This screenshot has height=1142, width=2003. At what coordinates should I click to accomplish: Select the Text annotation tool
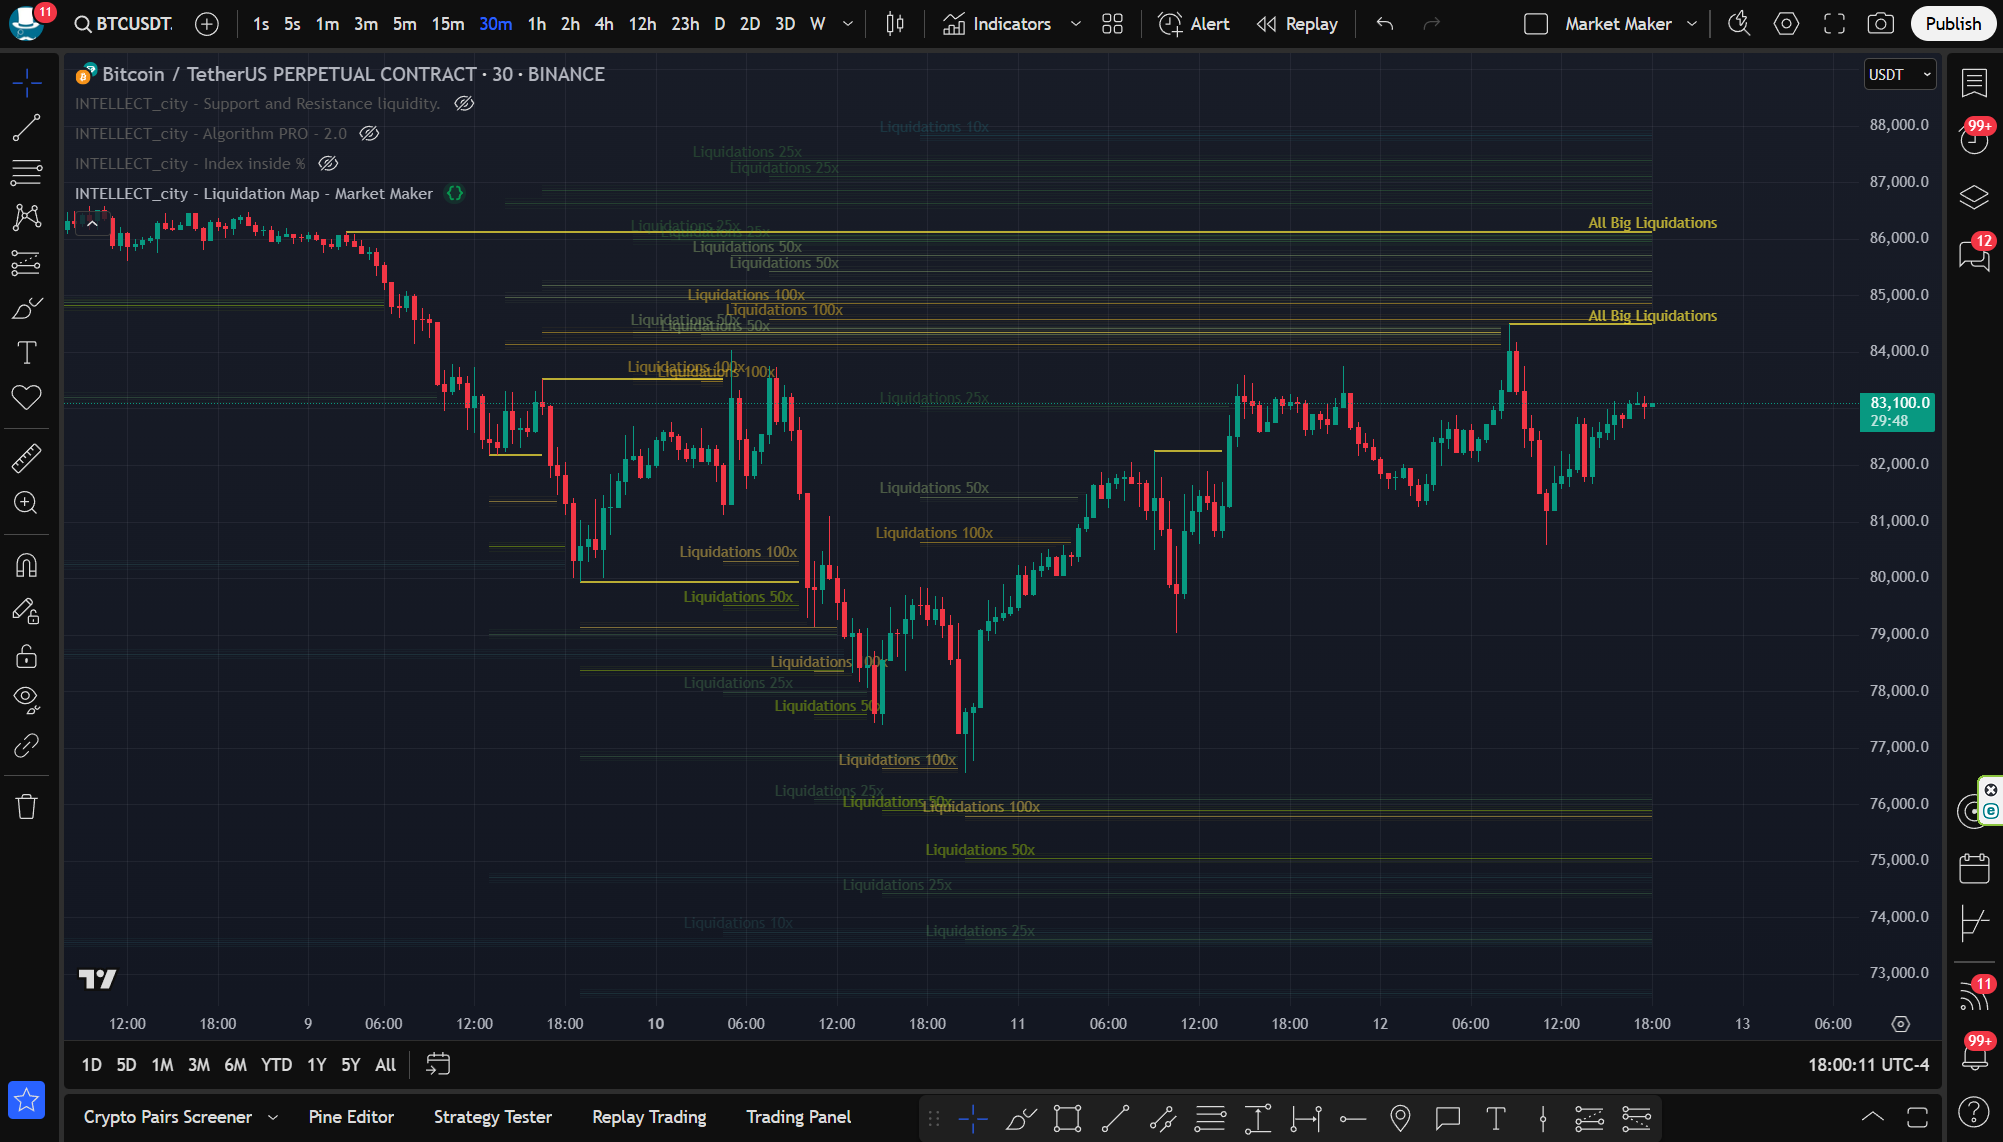tap(26, 352)
